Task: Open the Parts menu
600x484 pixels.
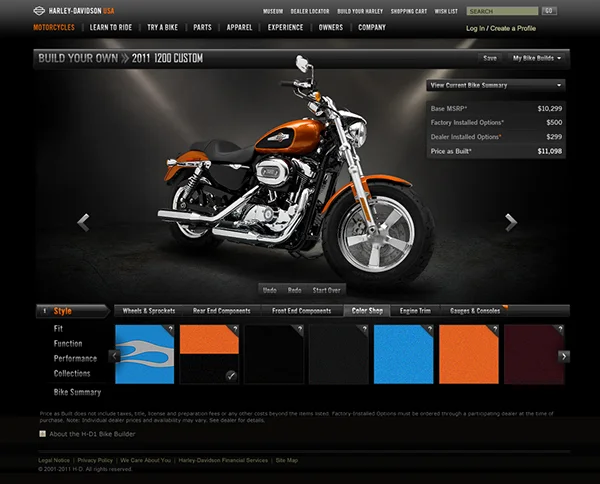Action: [202, 27]
